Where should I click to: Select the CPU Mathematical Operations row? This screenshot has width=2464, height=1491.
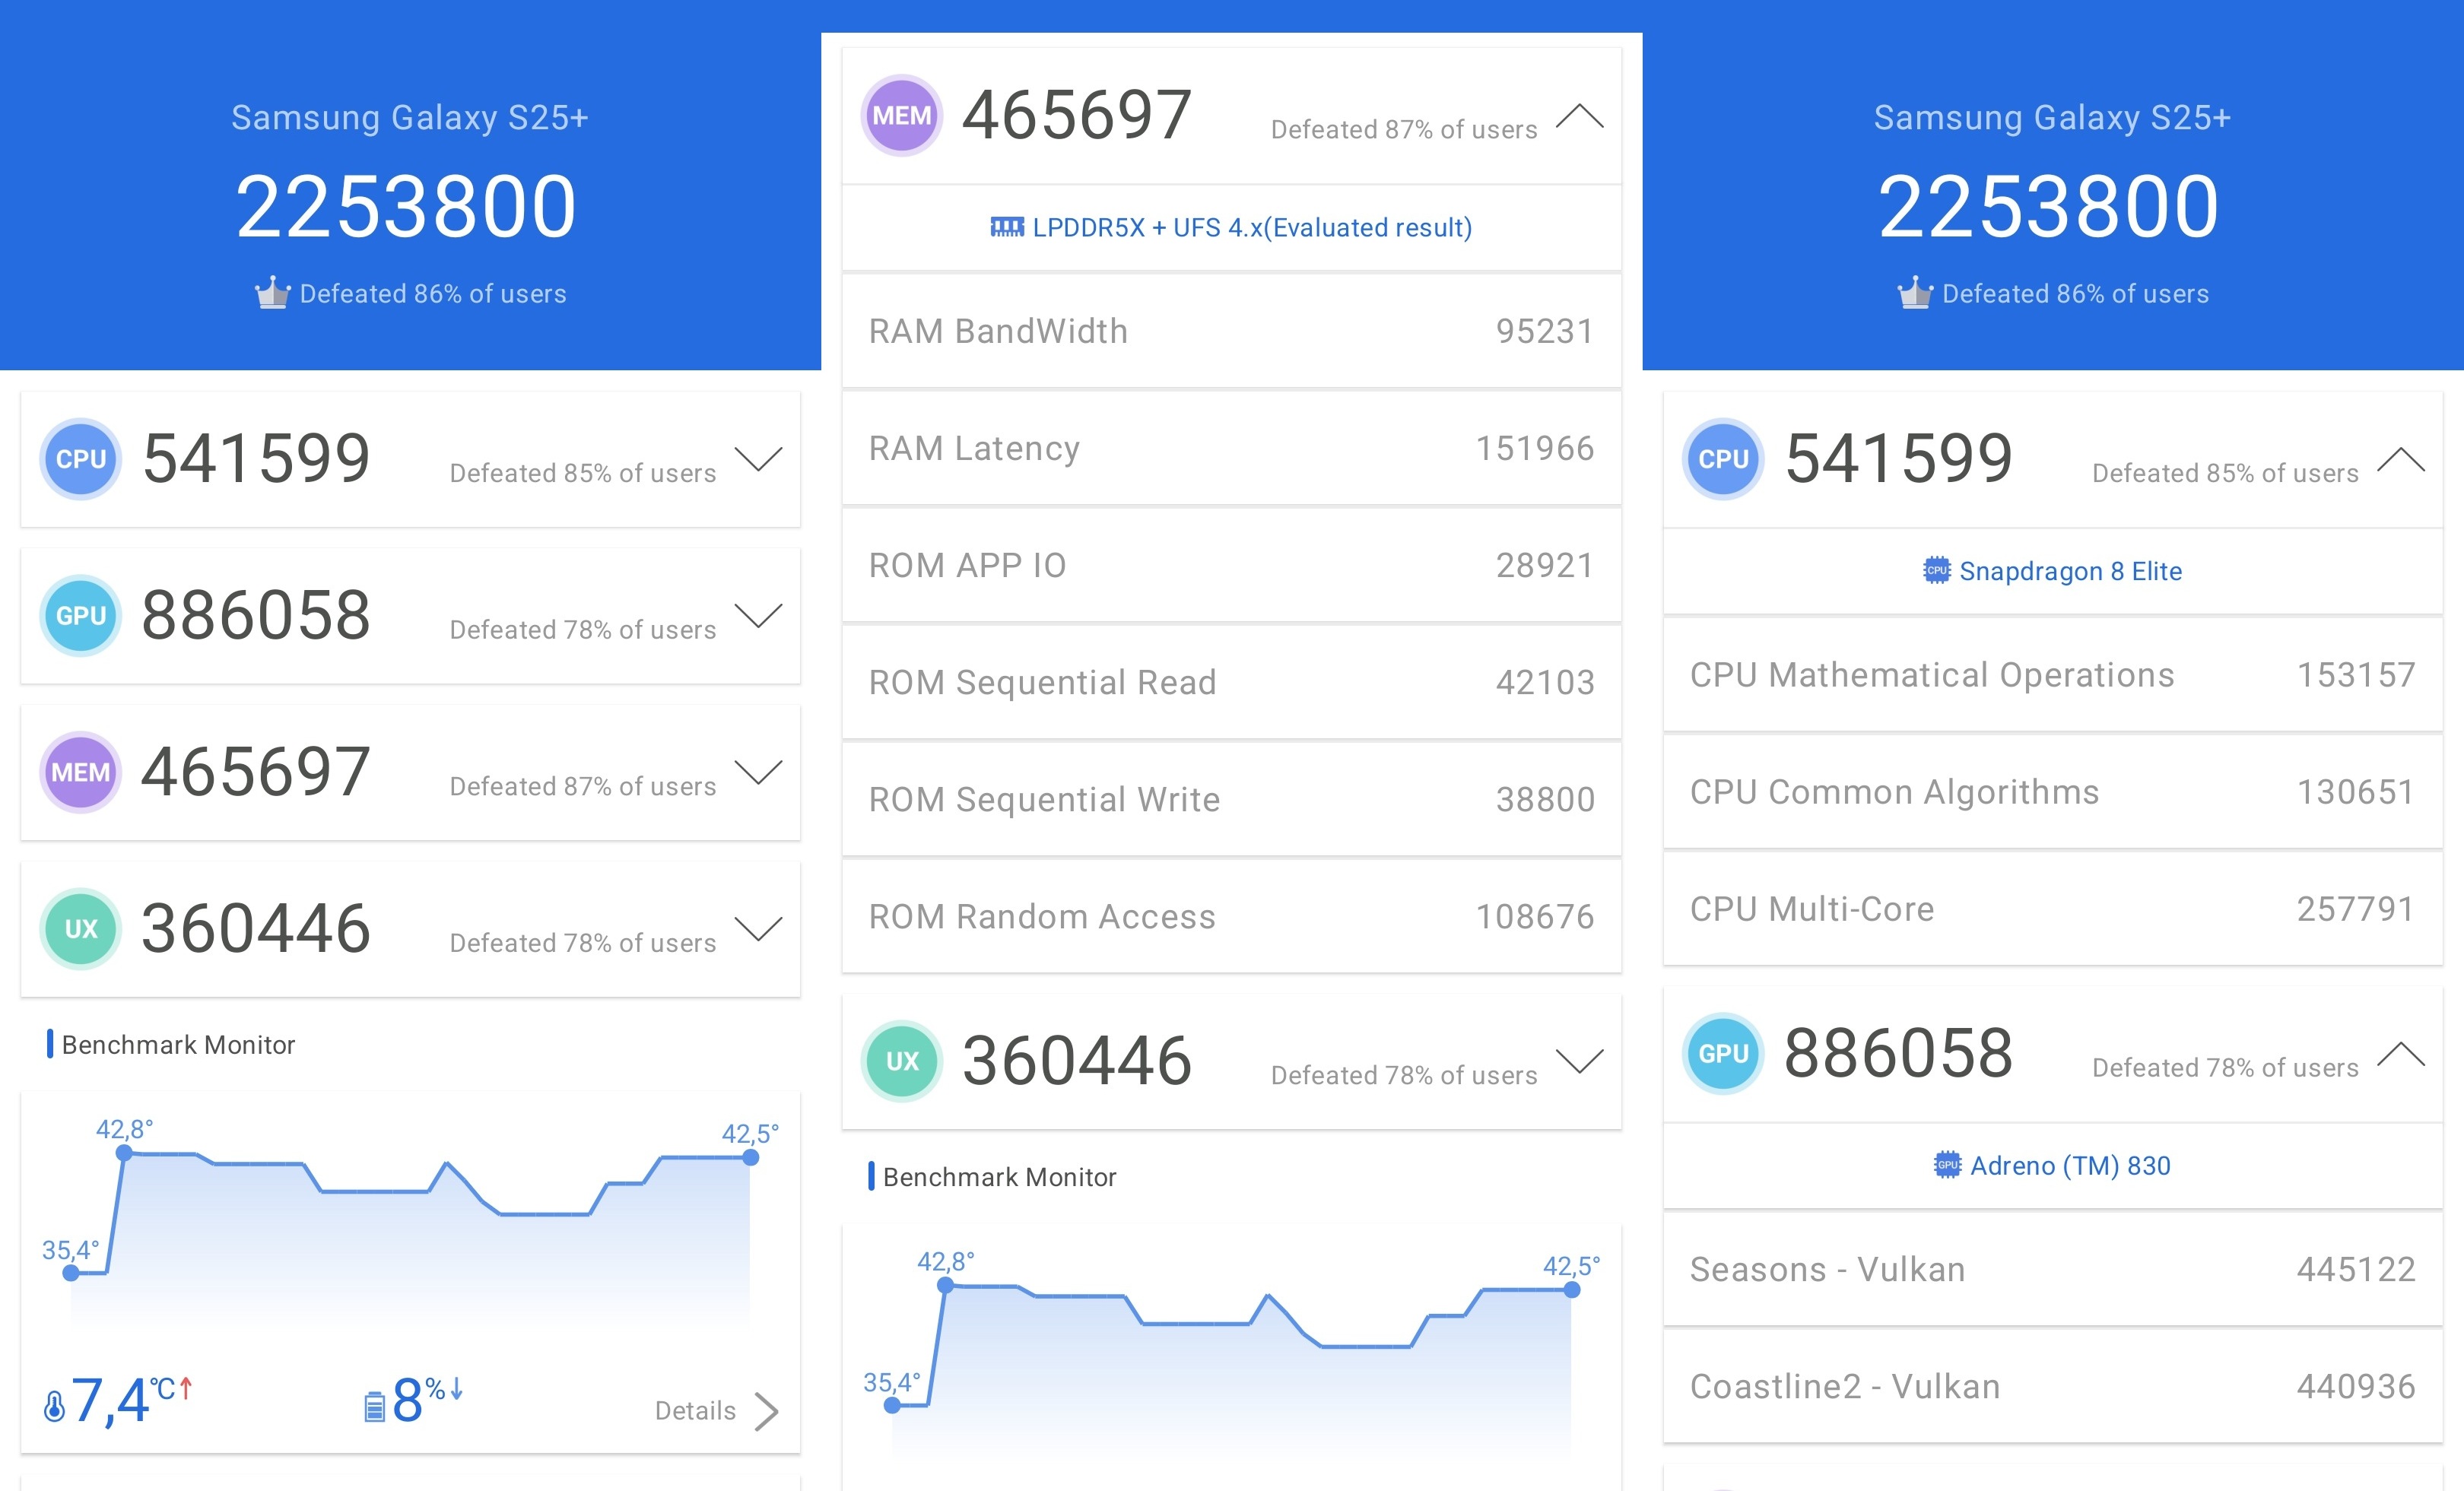2053,675
